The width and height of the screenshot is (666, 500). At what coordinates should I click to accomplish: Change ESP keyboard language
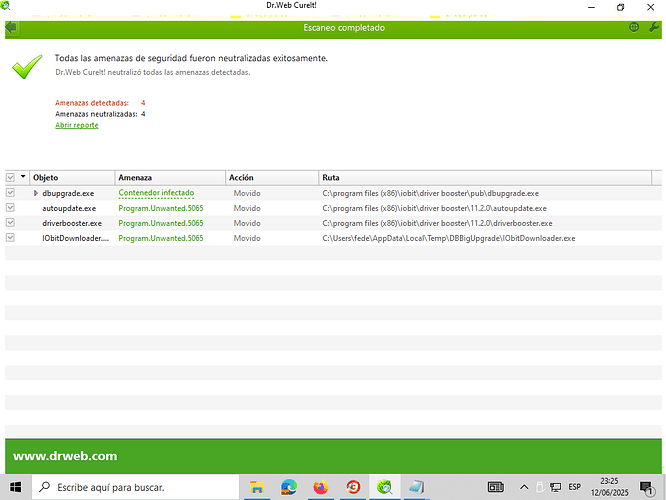pyautogui.click(x=575, y=487)
